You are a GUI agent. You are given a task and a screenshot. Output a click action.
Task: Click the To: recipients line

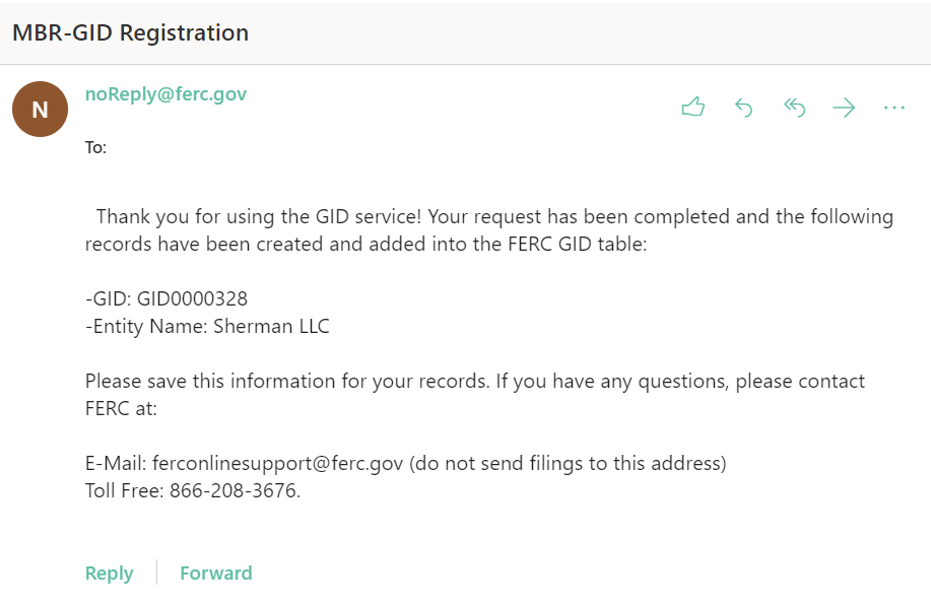[x=96, y=148]
